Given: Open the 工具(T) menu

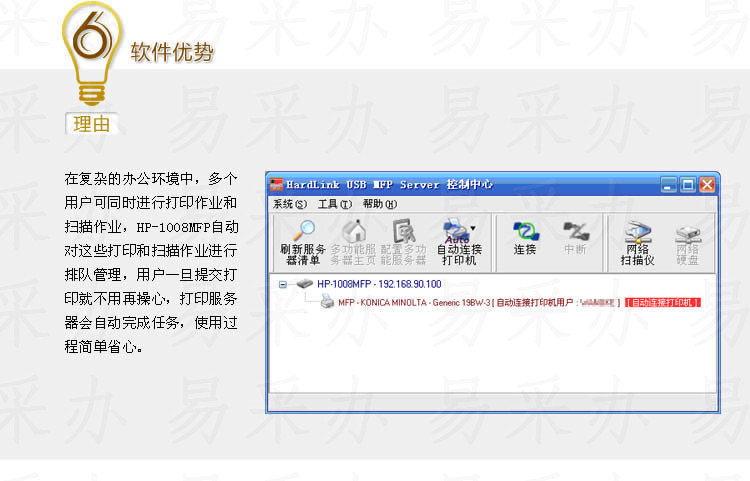Looking at the screenshot, I should [x=335, y=204].
